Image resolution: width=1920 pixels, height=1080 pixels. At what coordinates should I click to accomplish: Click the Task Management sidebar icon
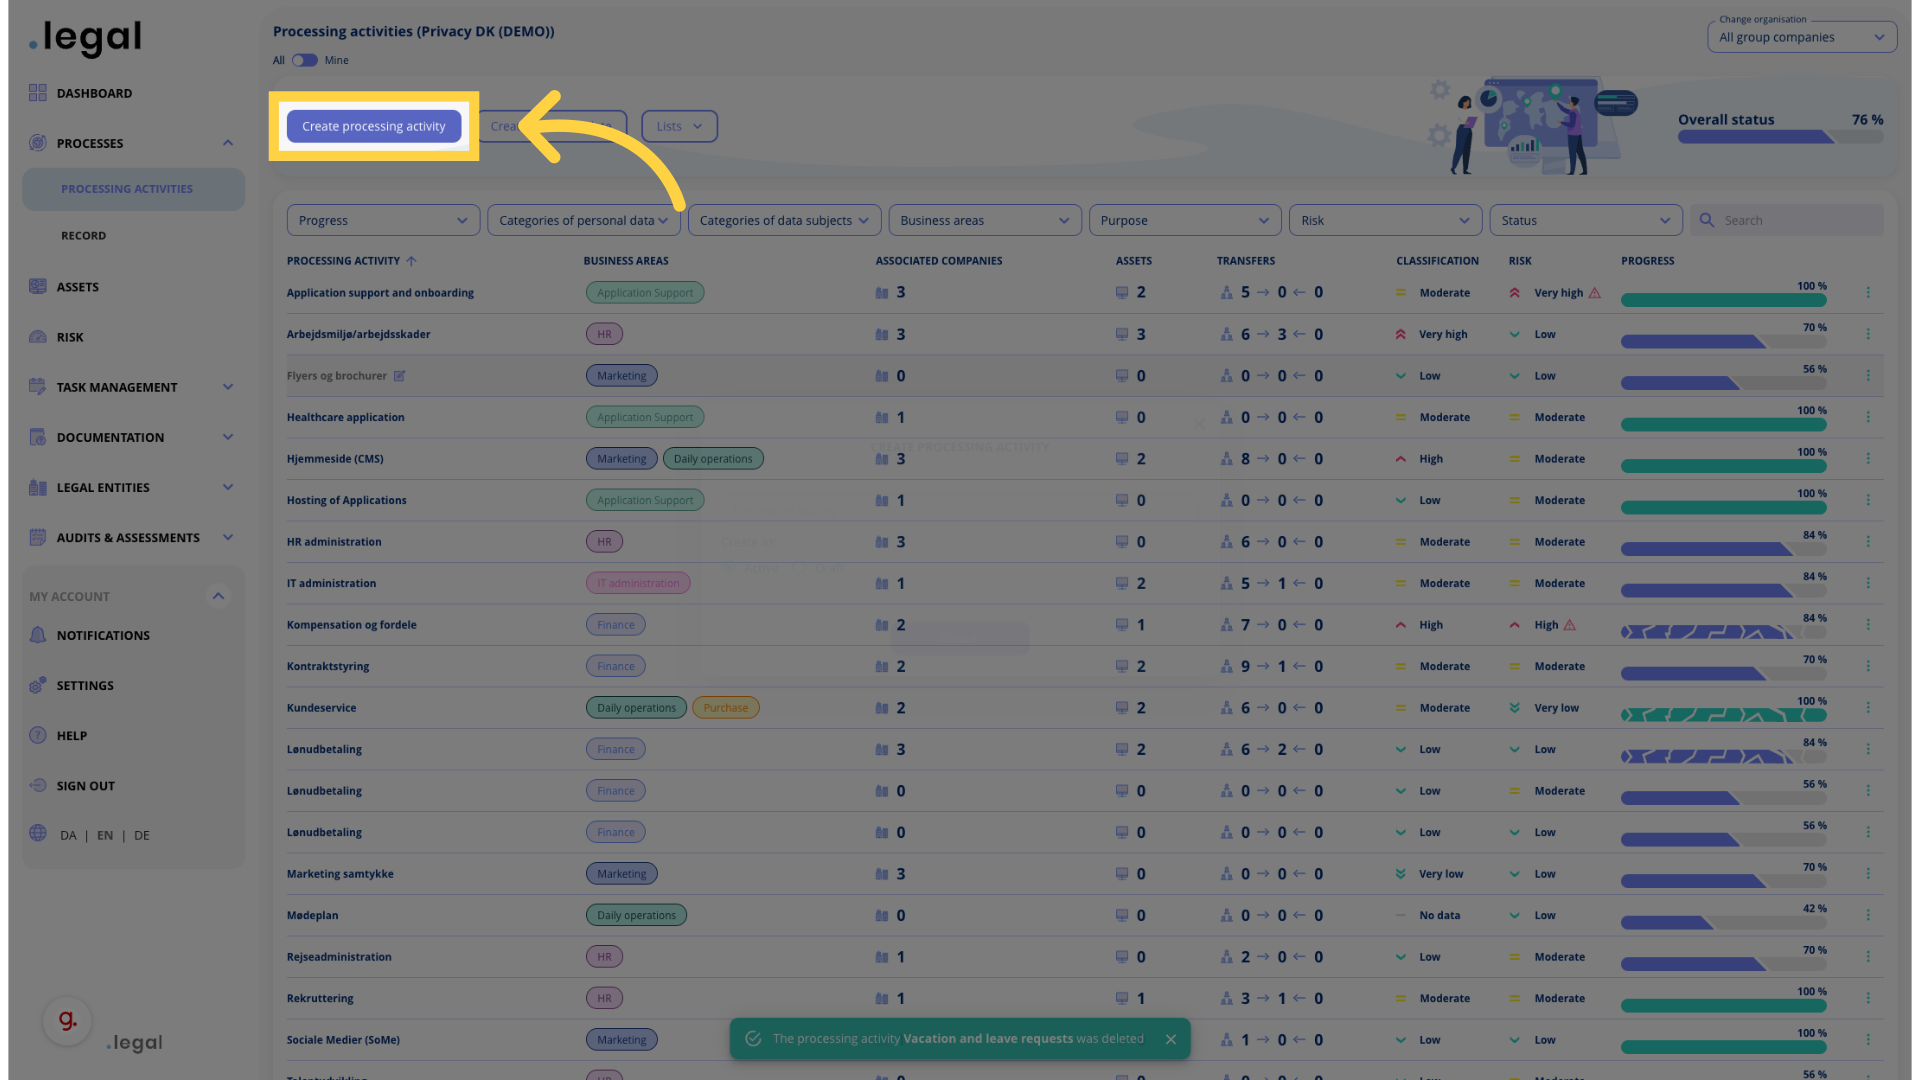(37, 386)
